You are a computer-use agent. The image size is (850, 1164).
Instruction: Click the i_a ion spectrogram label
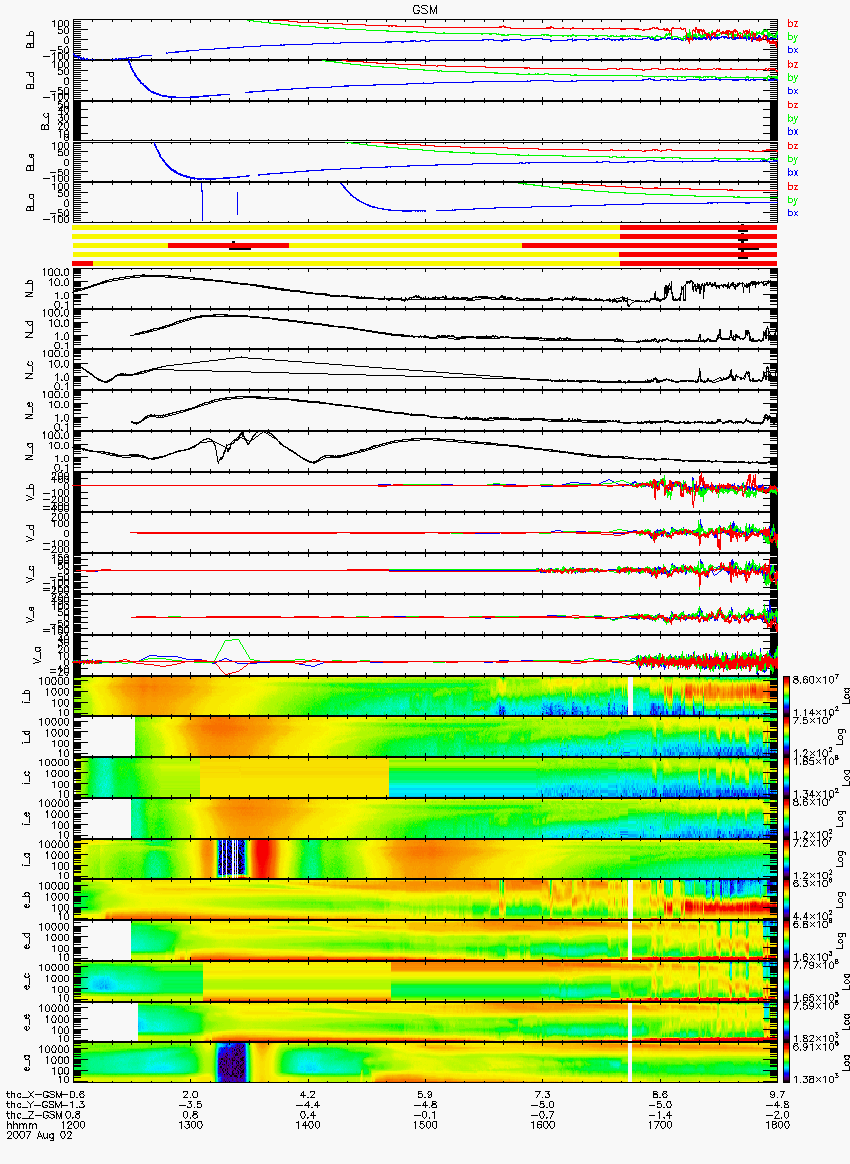point(27,859)
